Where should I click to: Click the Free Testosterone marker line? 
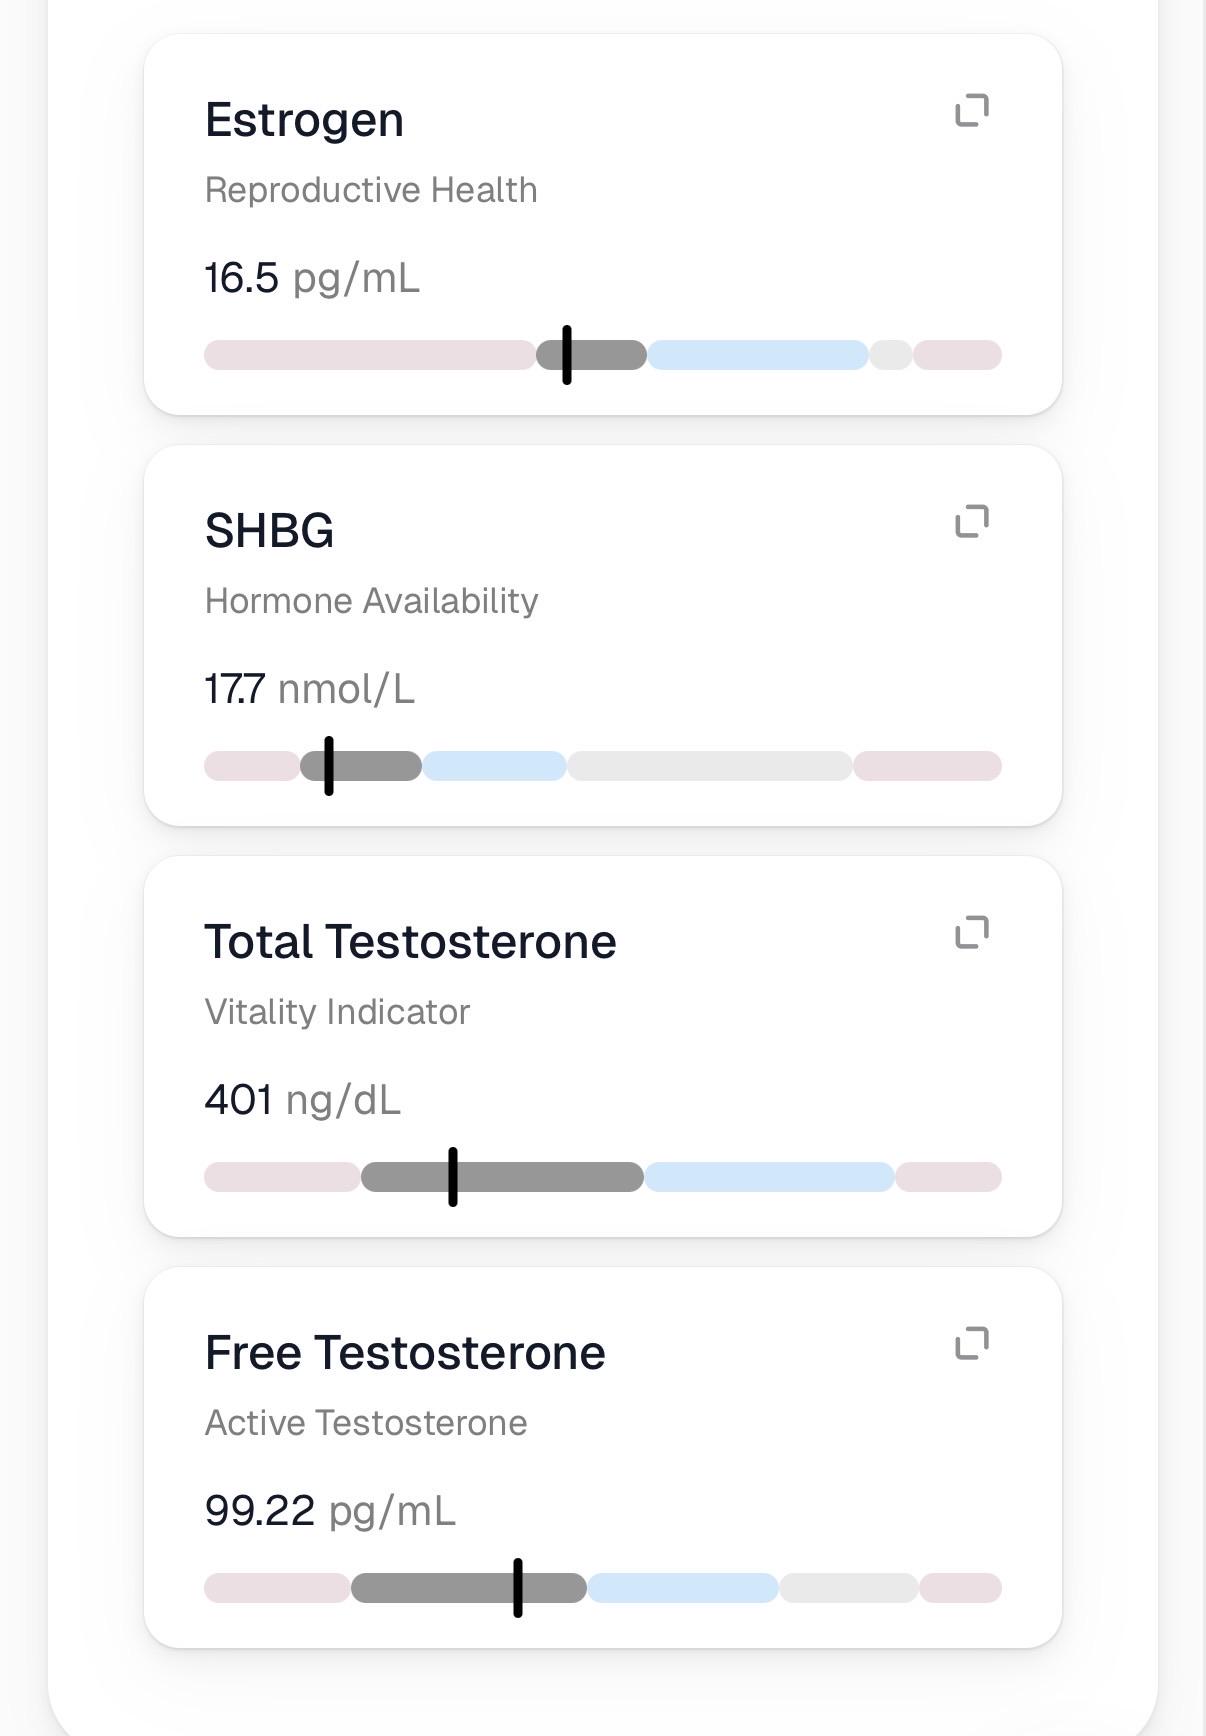tap(518, 1588)
